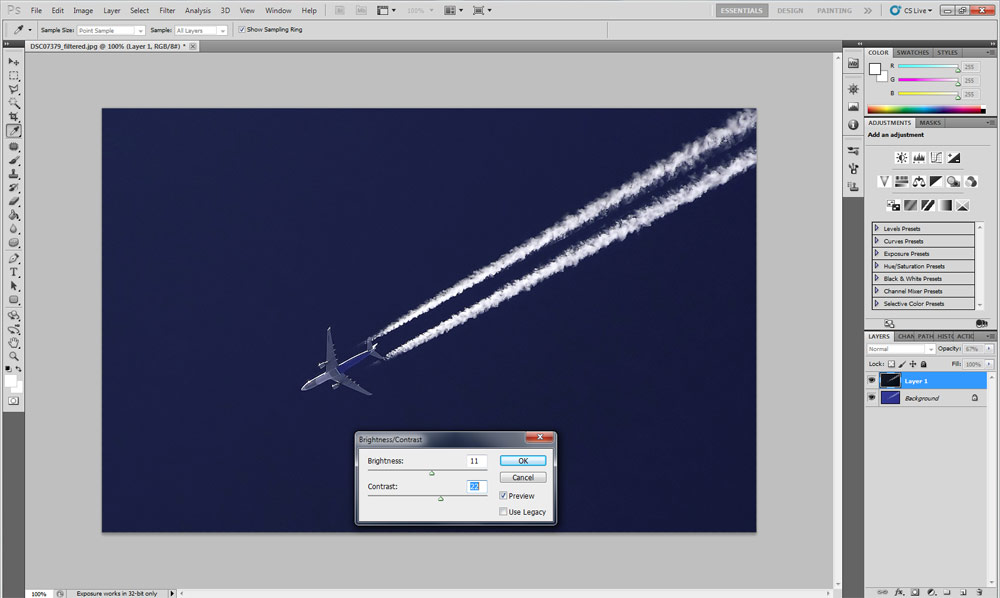Toggle the Preview checkbox

pyautogui.click(x=503, y=495)
